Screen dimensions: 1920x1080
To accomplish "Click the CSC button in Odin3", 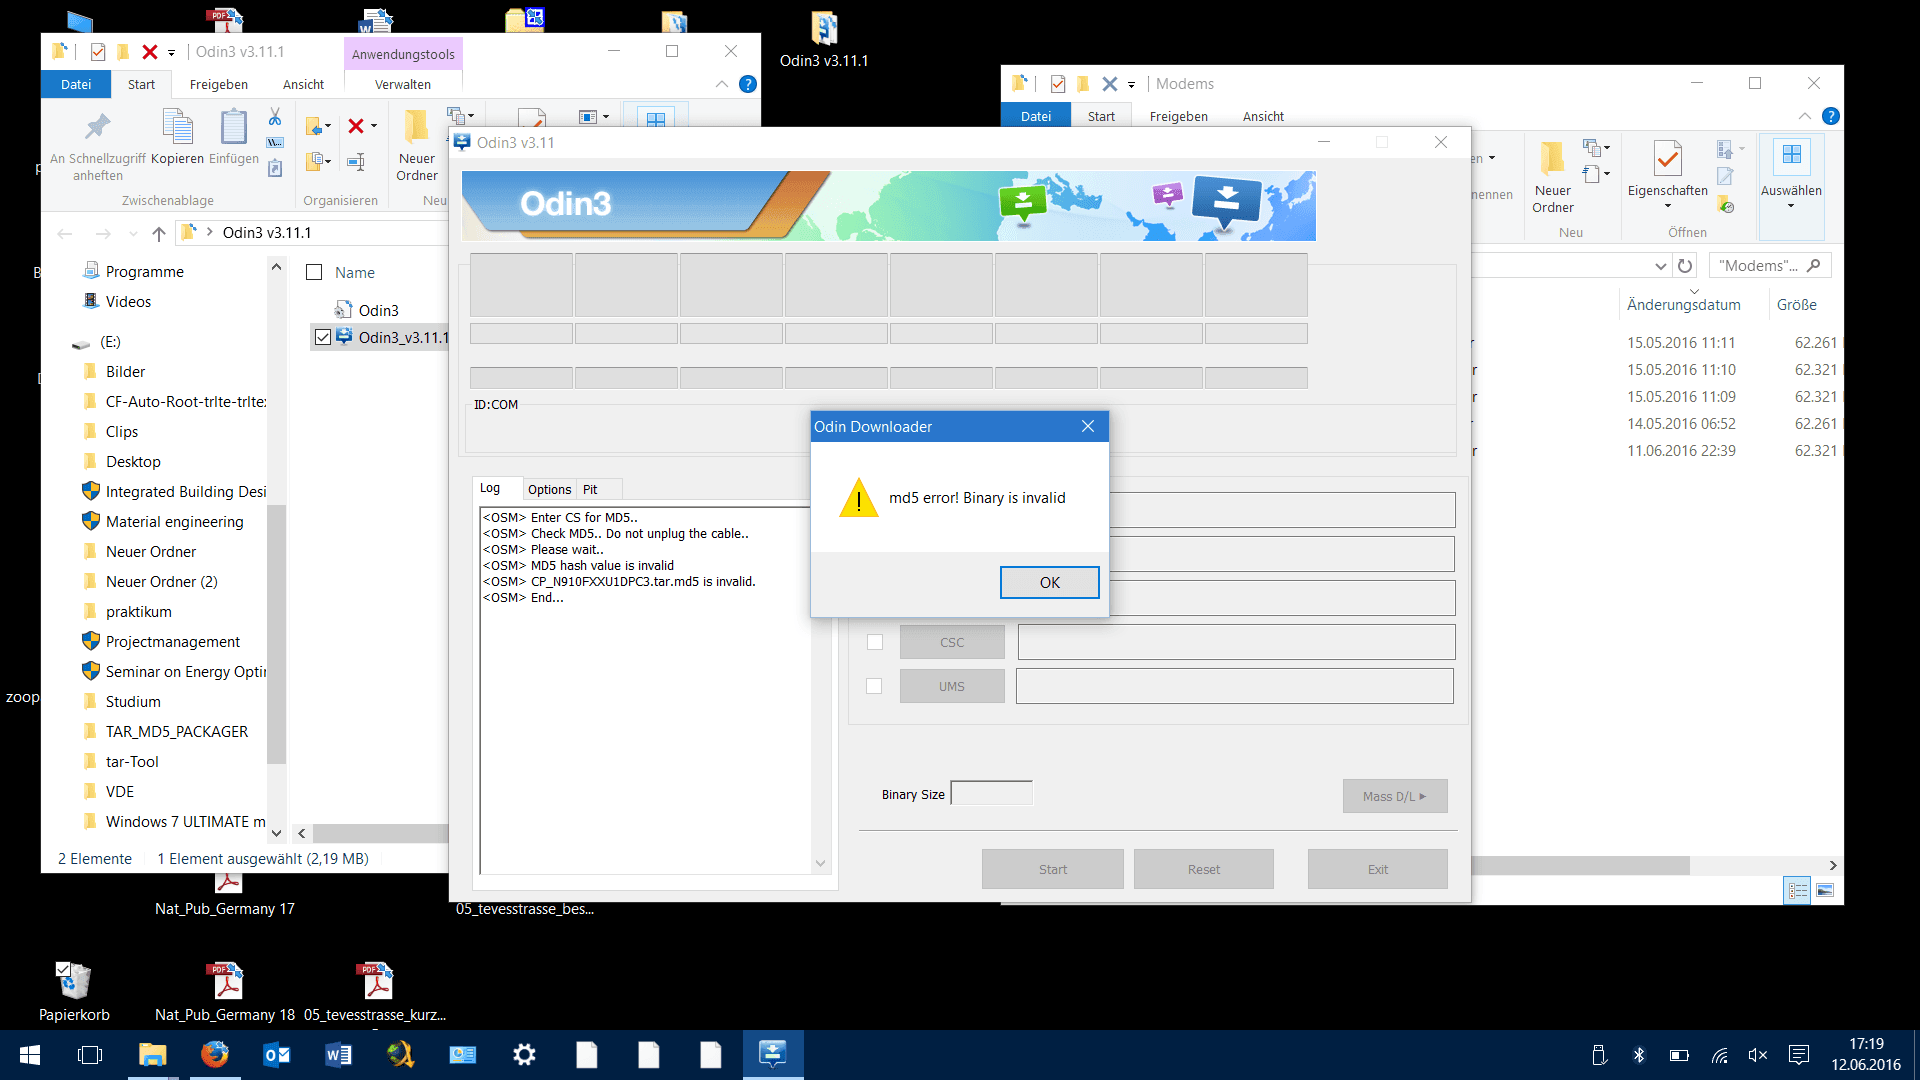I will [952, 642].
